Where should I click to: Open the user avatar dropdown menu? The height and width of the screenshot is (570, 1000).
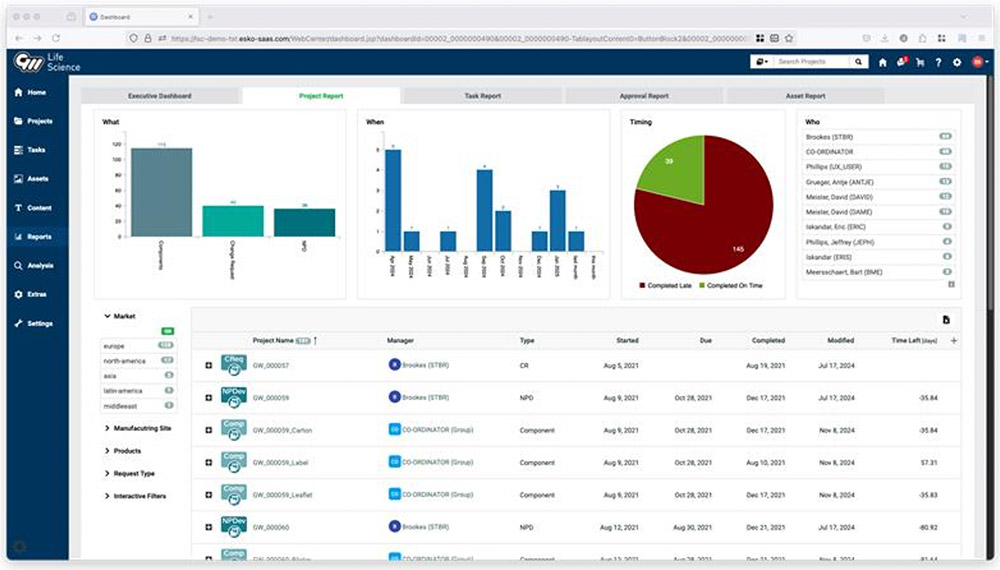point(979,62)
